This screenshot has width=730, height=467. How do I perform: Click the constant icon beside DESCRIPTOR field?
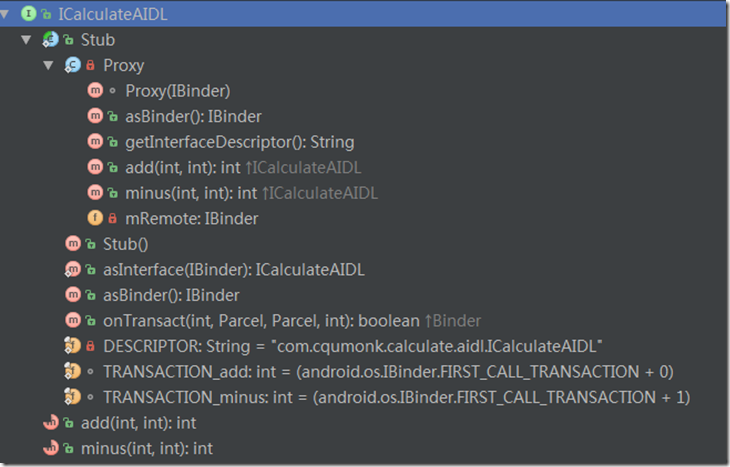72,346
